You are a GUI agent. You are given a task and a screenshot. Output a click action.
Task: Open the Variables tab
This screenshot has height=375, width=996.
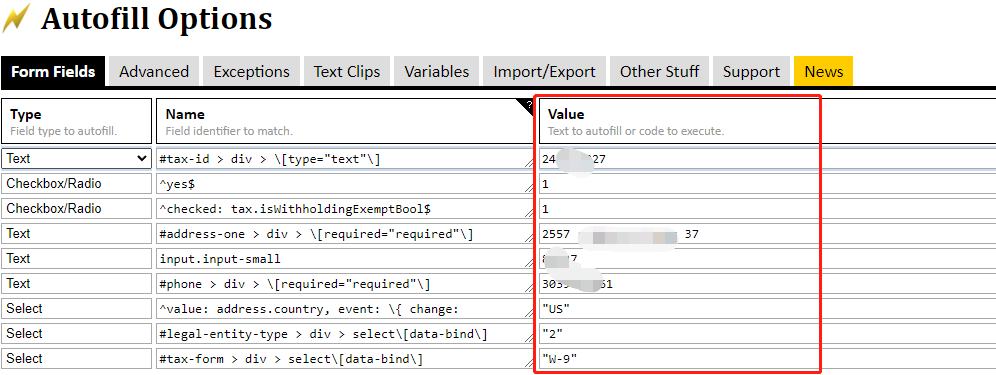coord(436,71)
